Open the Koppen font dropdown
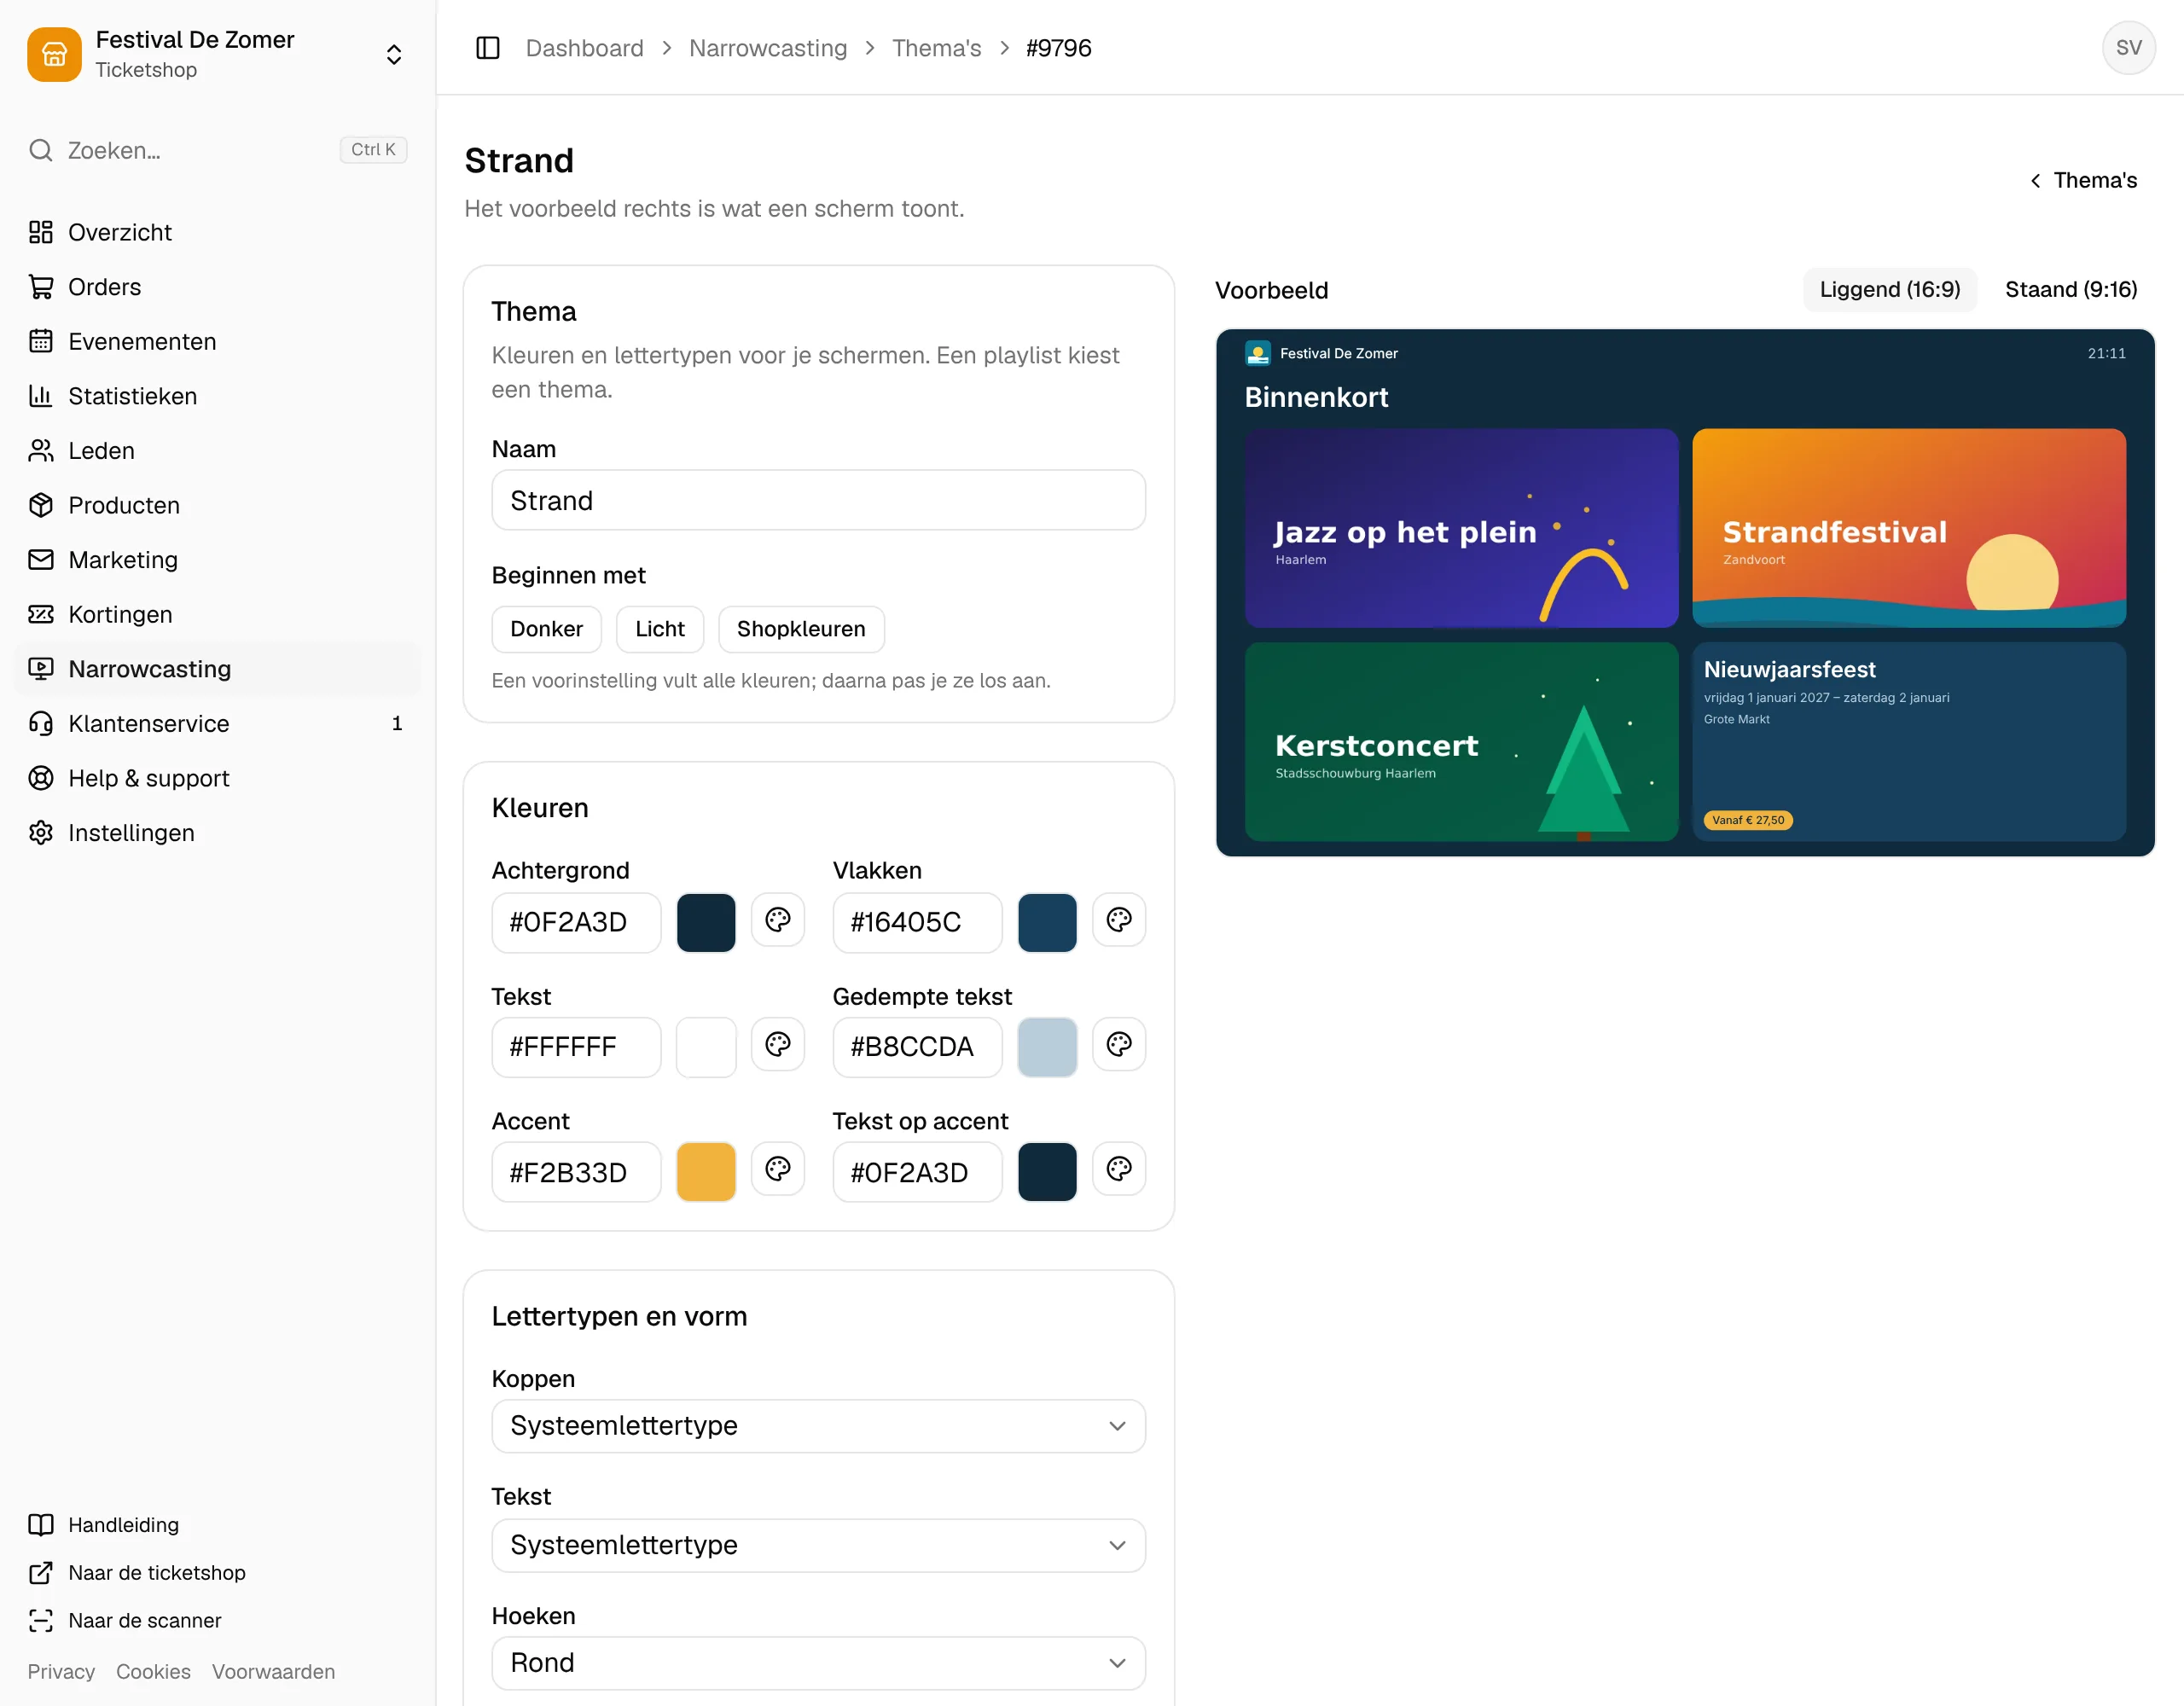Viewport: 2184px width, 1706px height. click(x=818, y=1426)
